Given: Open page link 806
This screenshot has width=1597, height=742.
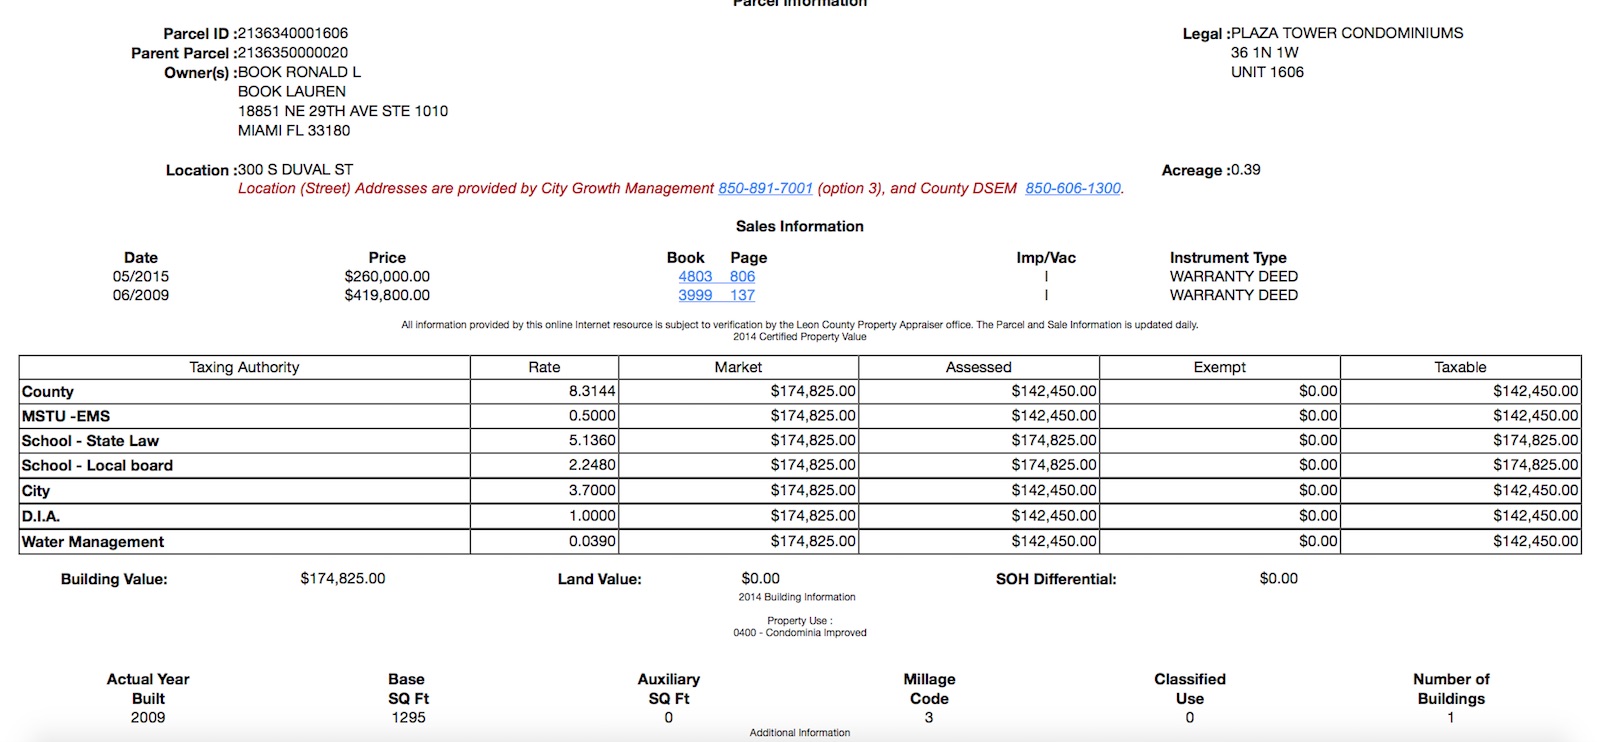Looking at the screenshot, I should (742, 276).
